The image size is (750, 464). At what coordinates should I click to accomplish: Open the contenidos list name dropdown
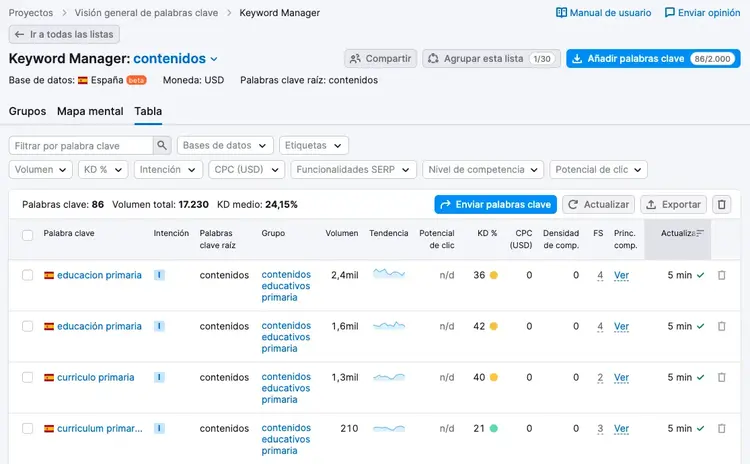pyautogui.click(x=176, y=58)
